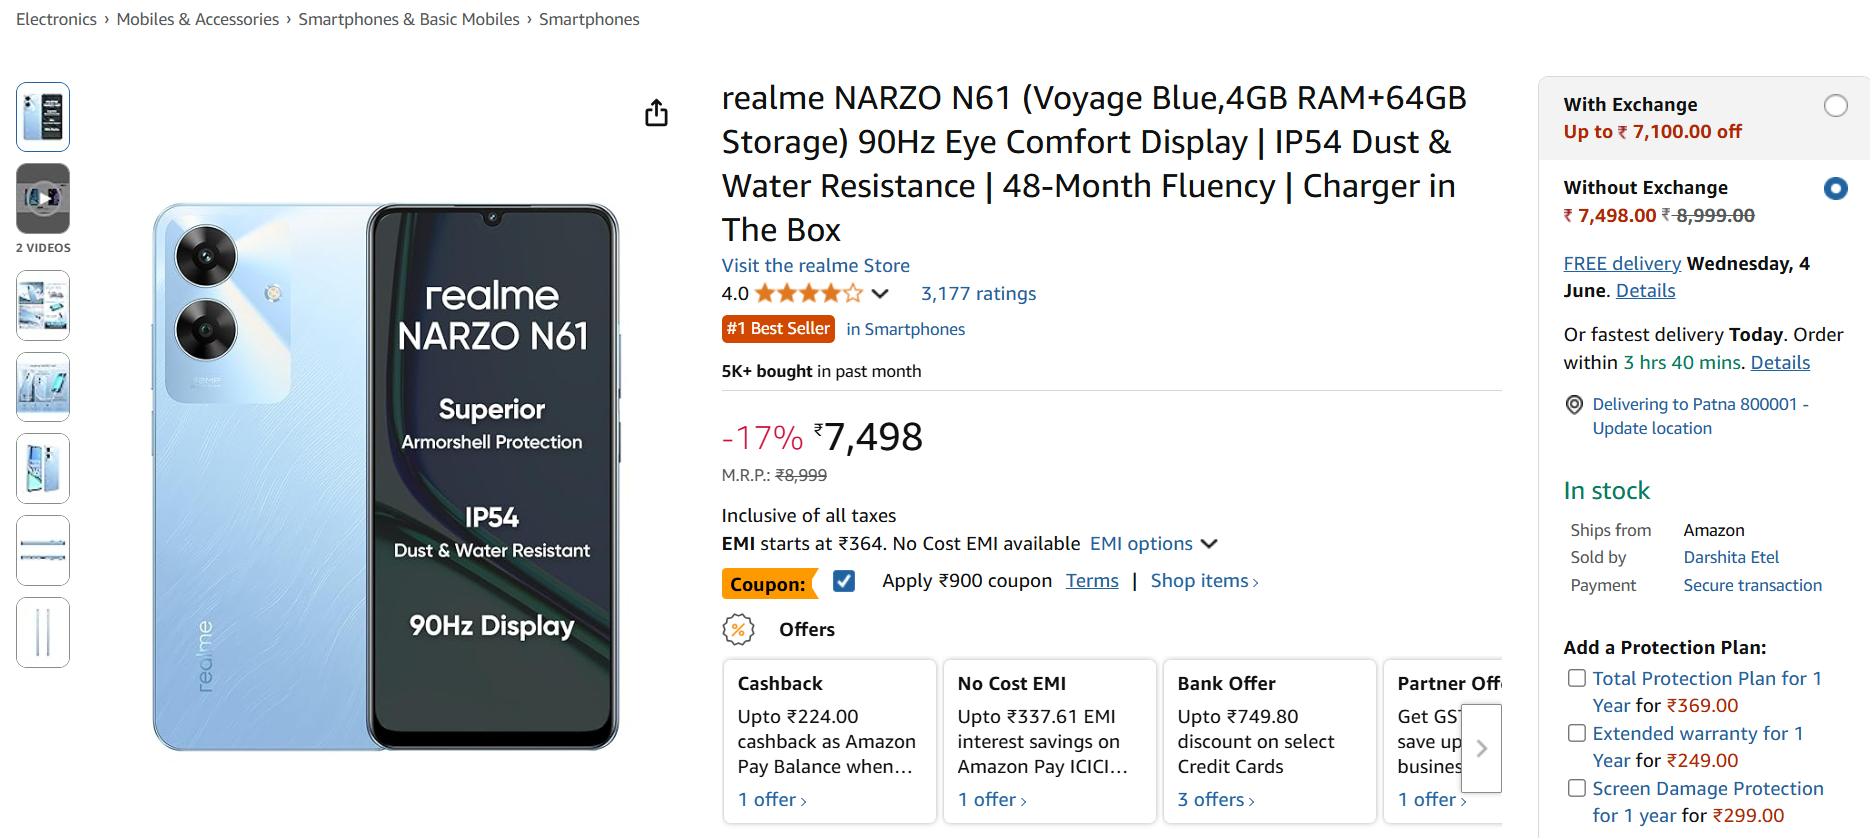Uncheck the ₹900 coupon checkbox
The width and height of the screenshot is (1870, 838).
pyautogui.click(x=844, y=581)
